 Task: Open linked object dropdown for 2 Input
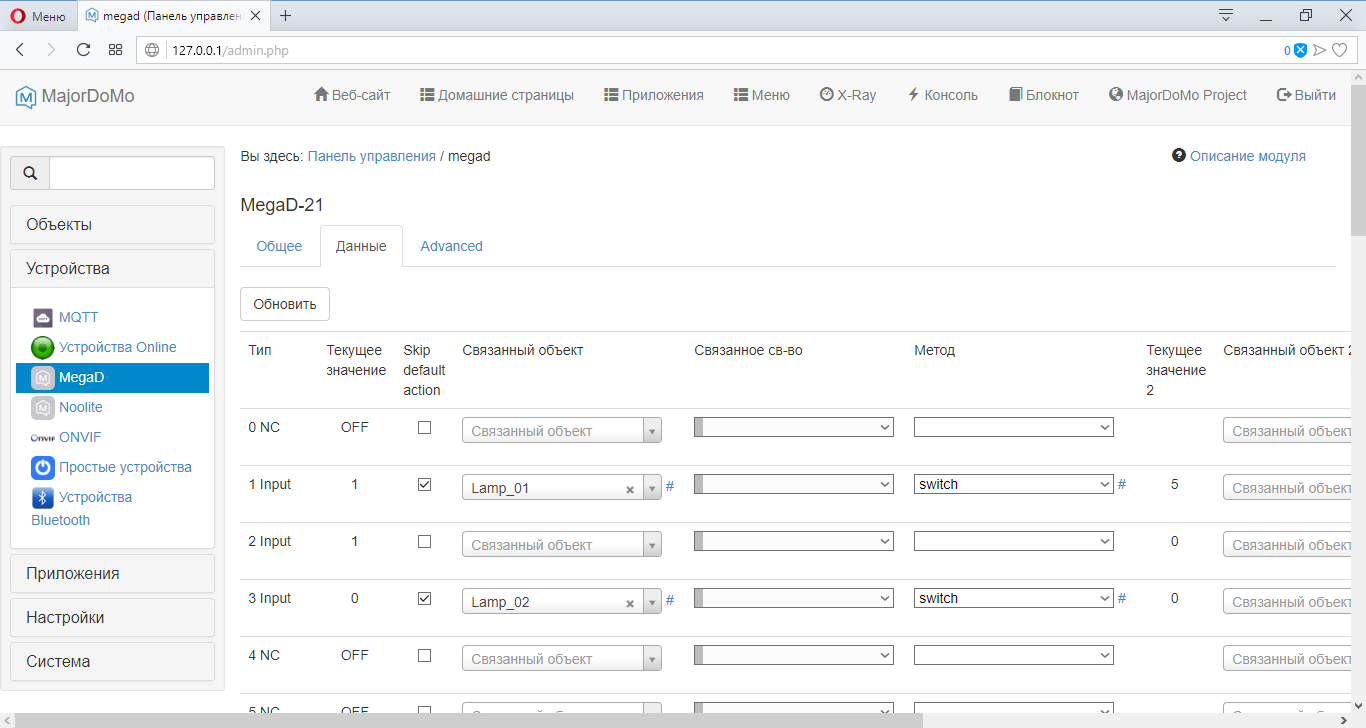click(652, 545)
